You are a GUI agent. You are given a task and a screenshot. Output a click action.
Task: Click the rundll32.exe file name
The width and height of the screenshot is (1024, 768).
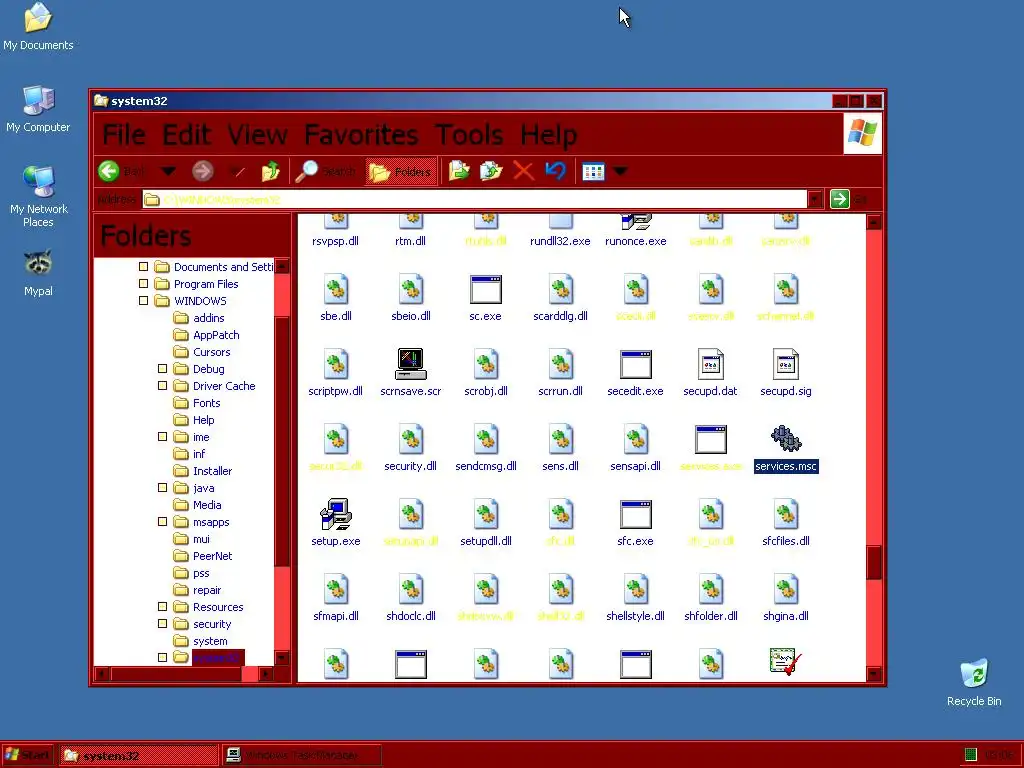(560, 241)
